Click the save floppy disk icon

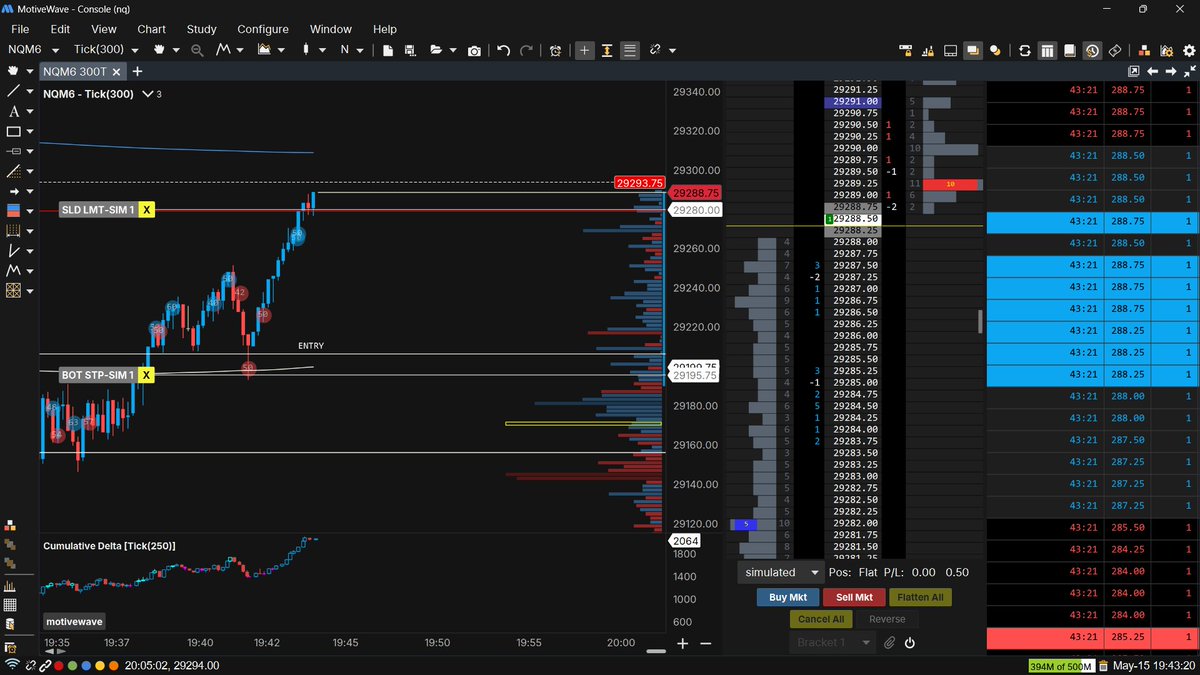click(410, 50)
